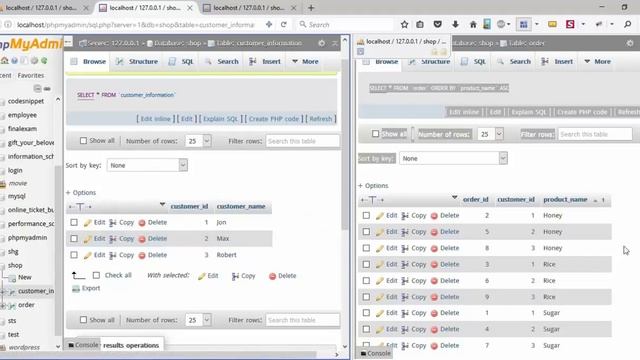Click pencil Edit icon for customer Jon
This screenshot has height=360, width=640.
[x=87, y=222]
